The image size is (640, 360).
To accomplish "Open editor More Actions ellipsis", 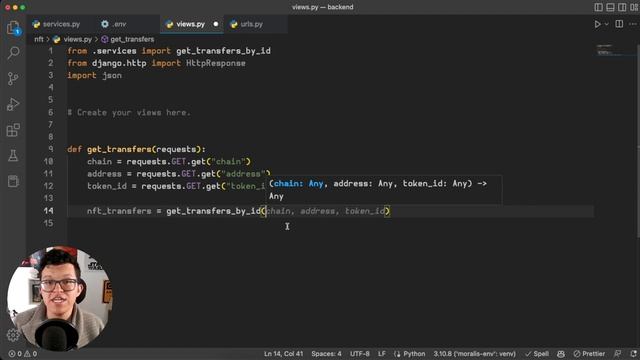I will 633,24.
